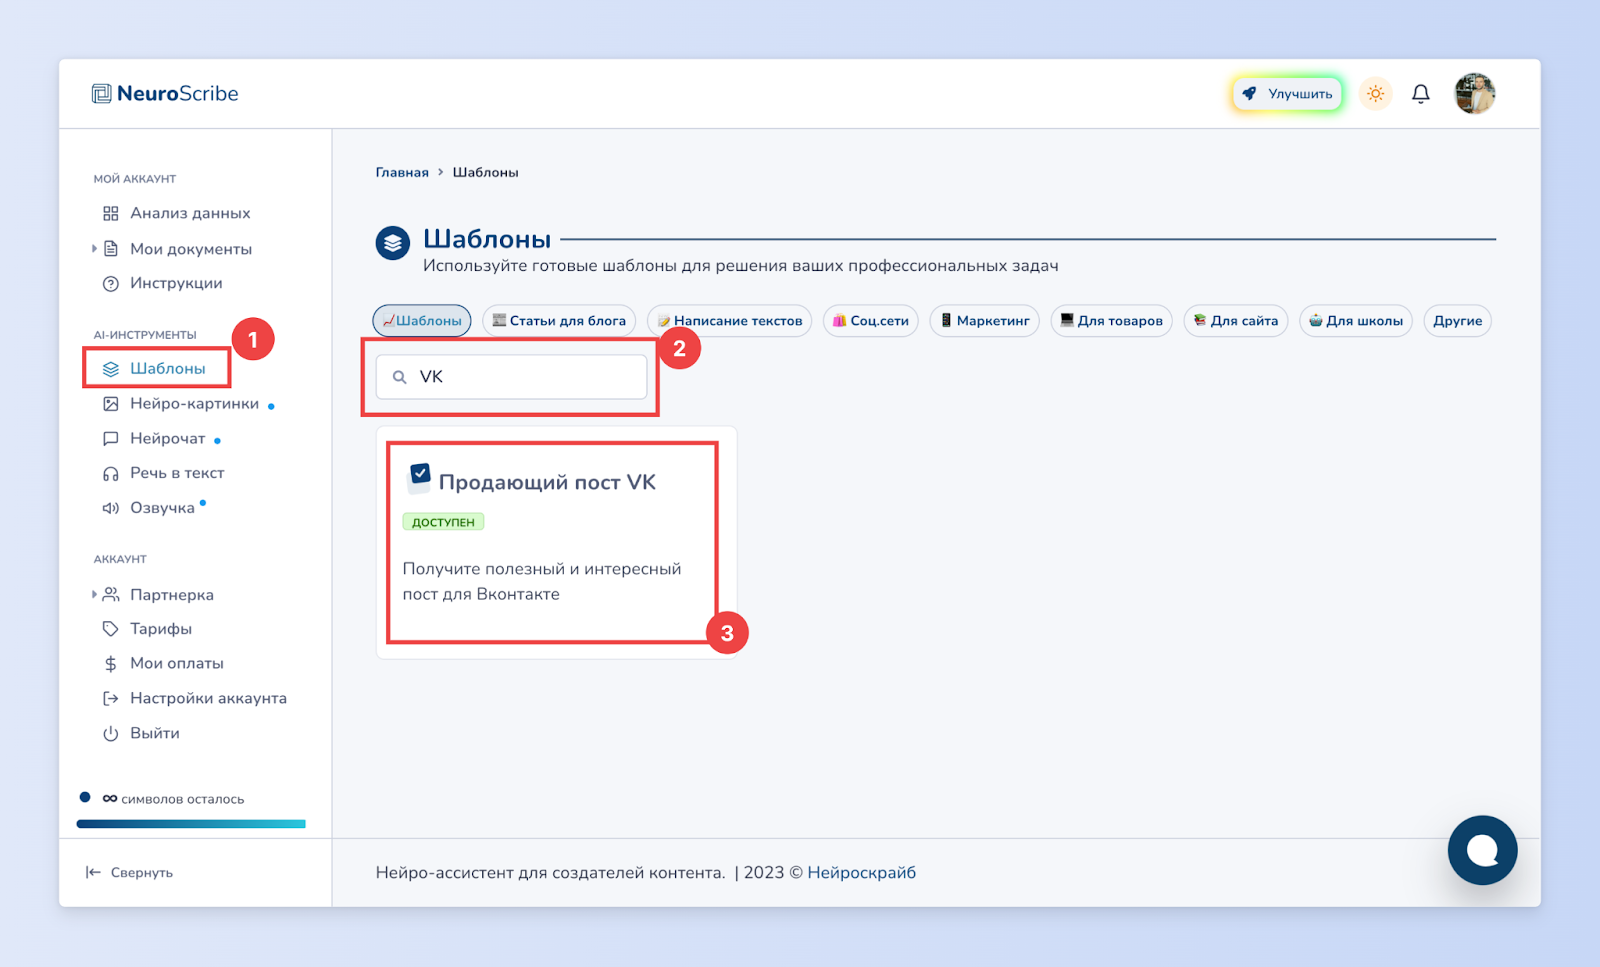Expand the Мои документы arrow
This screenshot has height=967, width=1600.
pos(94,249)
